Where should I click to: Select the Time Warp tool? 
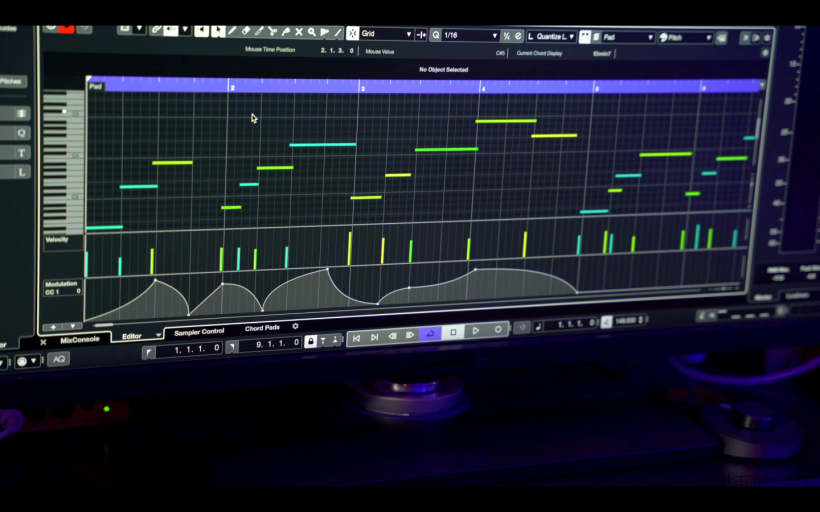pos(325,32)
